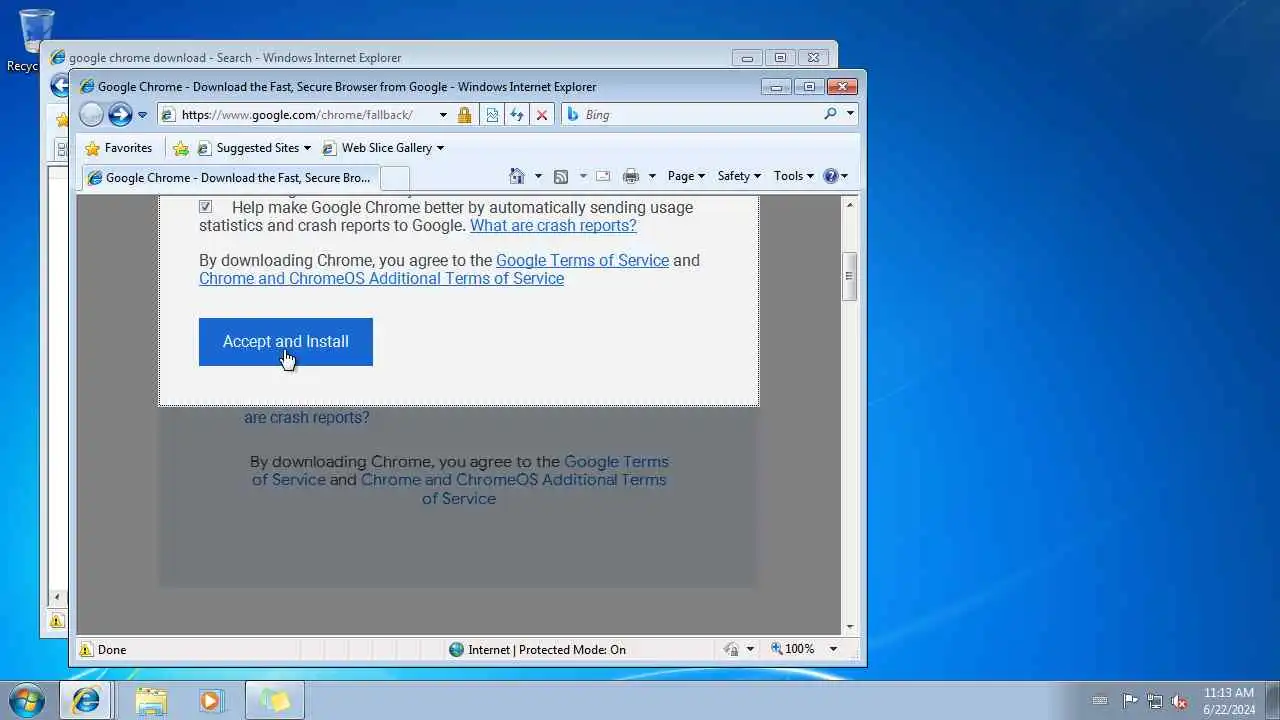The image size is (1280, 720).
Task: Click the Read Mail envelope icon
Action: [603, 176]
